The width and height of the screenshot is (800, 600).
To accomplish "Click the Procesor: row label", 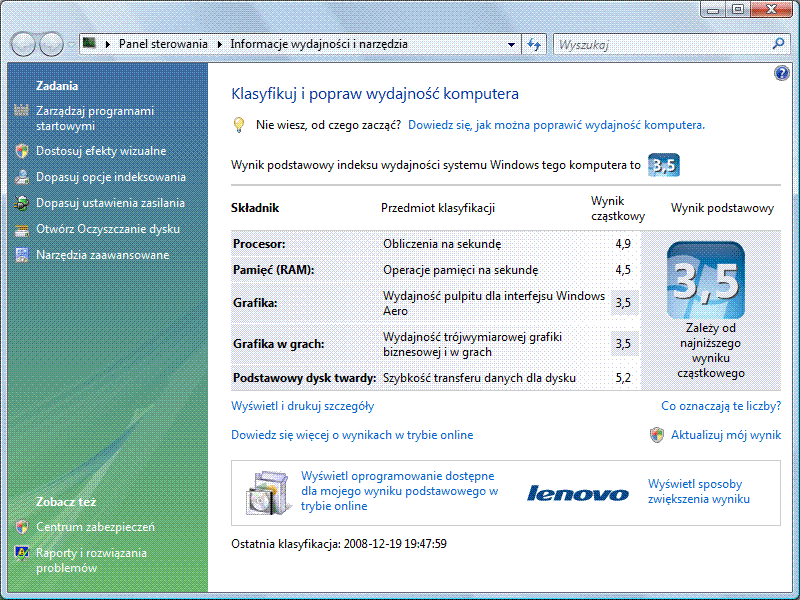I will point(259,244).
